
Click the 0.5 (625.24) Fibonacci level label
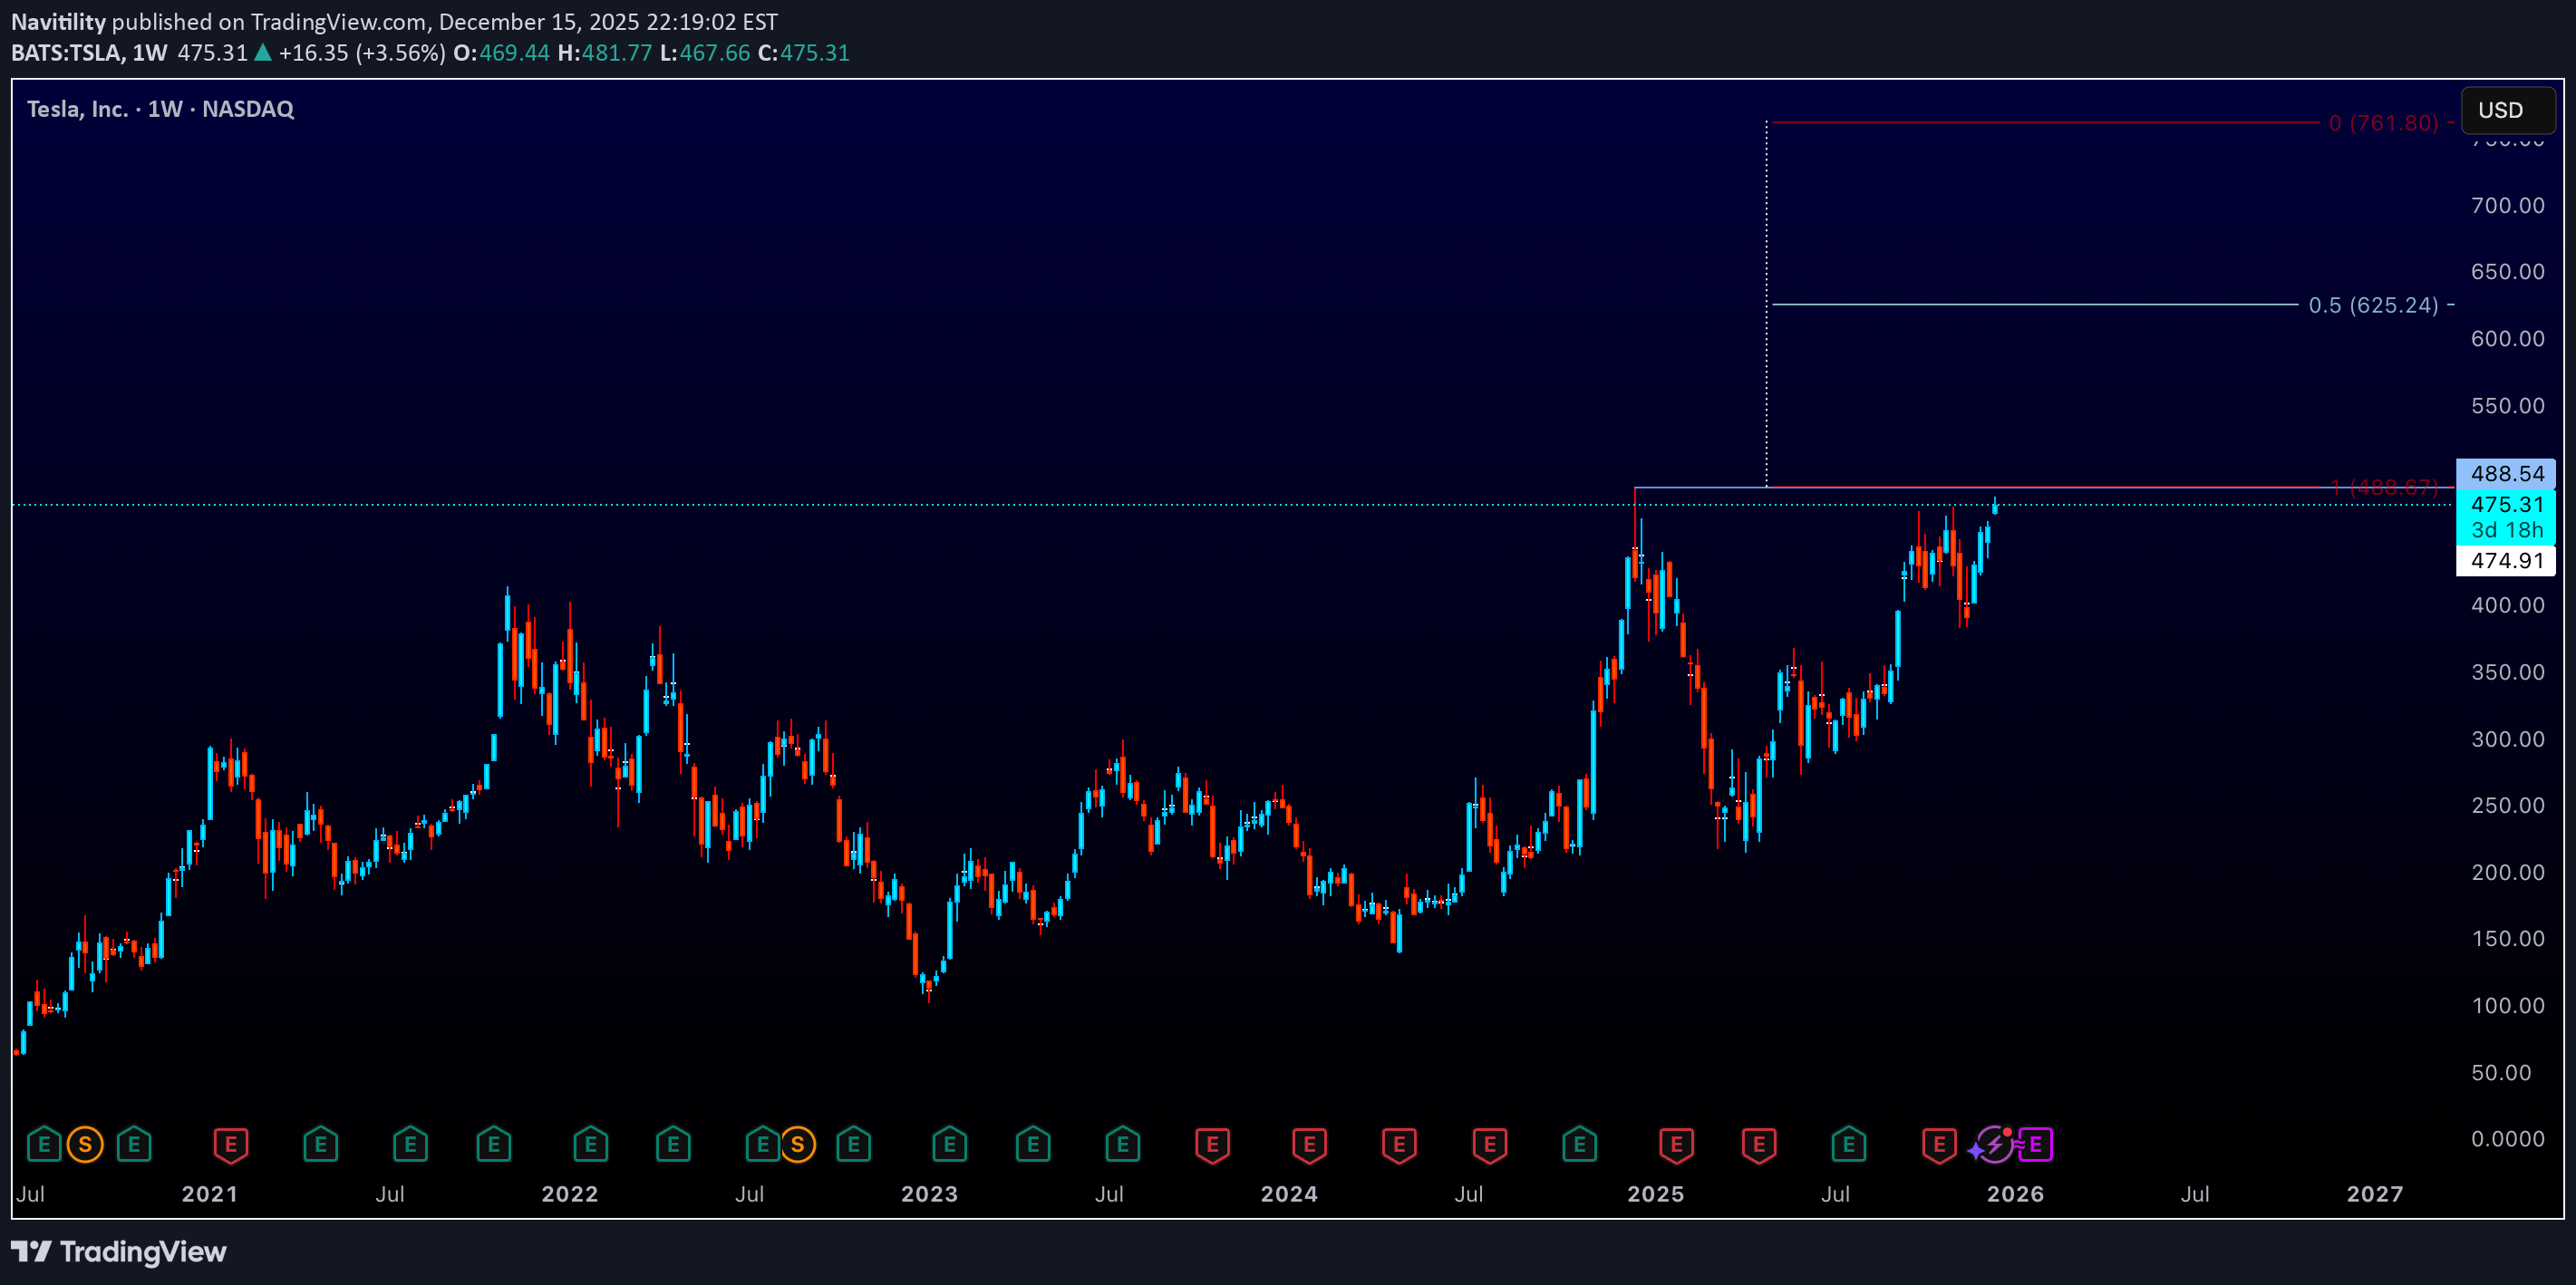2373,305
